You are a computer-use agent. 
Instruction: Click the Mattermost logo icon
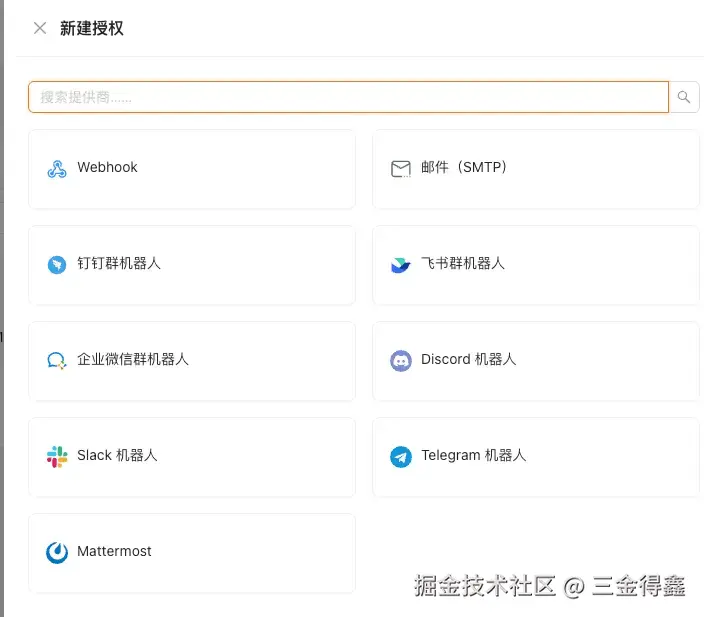click(x=57, y=552)
